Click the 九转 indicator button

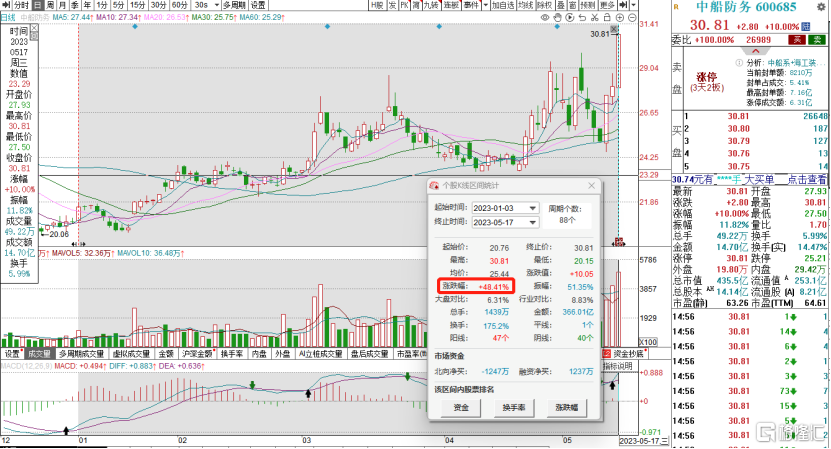pyautogui.click(x=431, y=5)
